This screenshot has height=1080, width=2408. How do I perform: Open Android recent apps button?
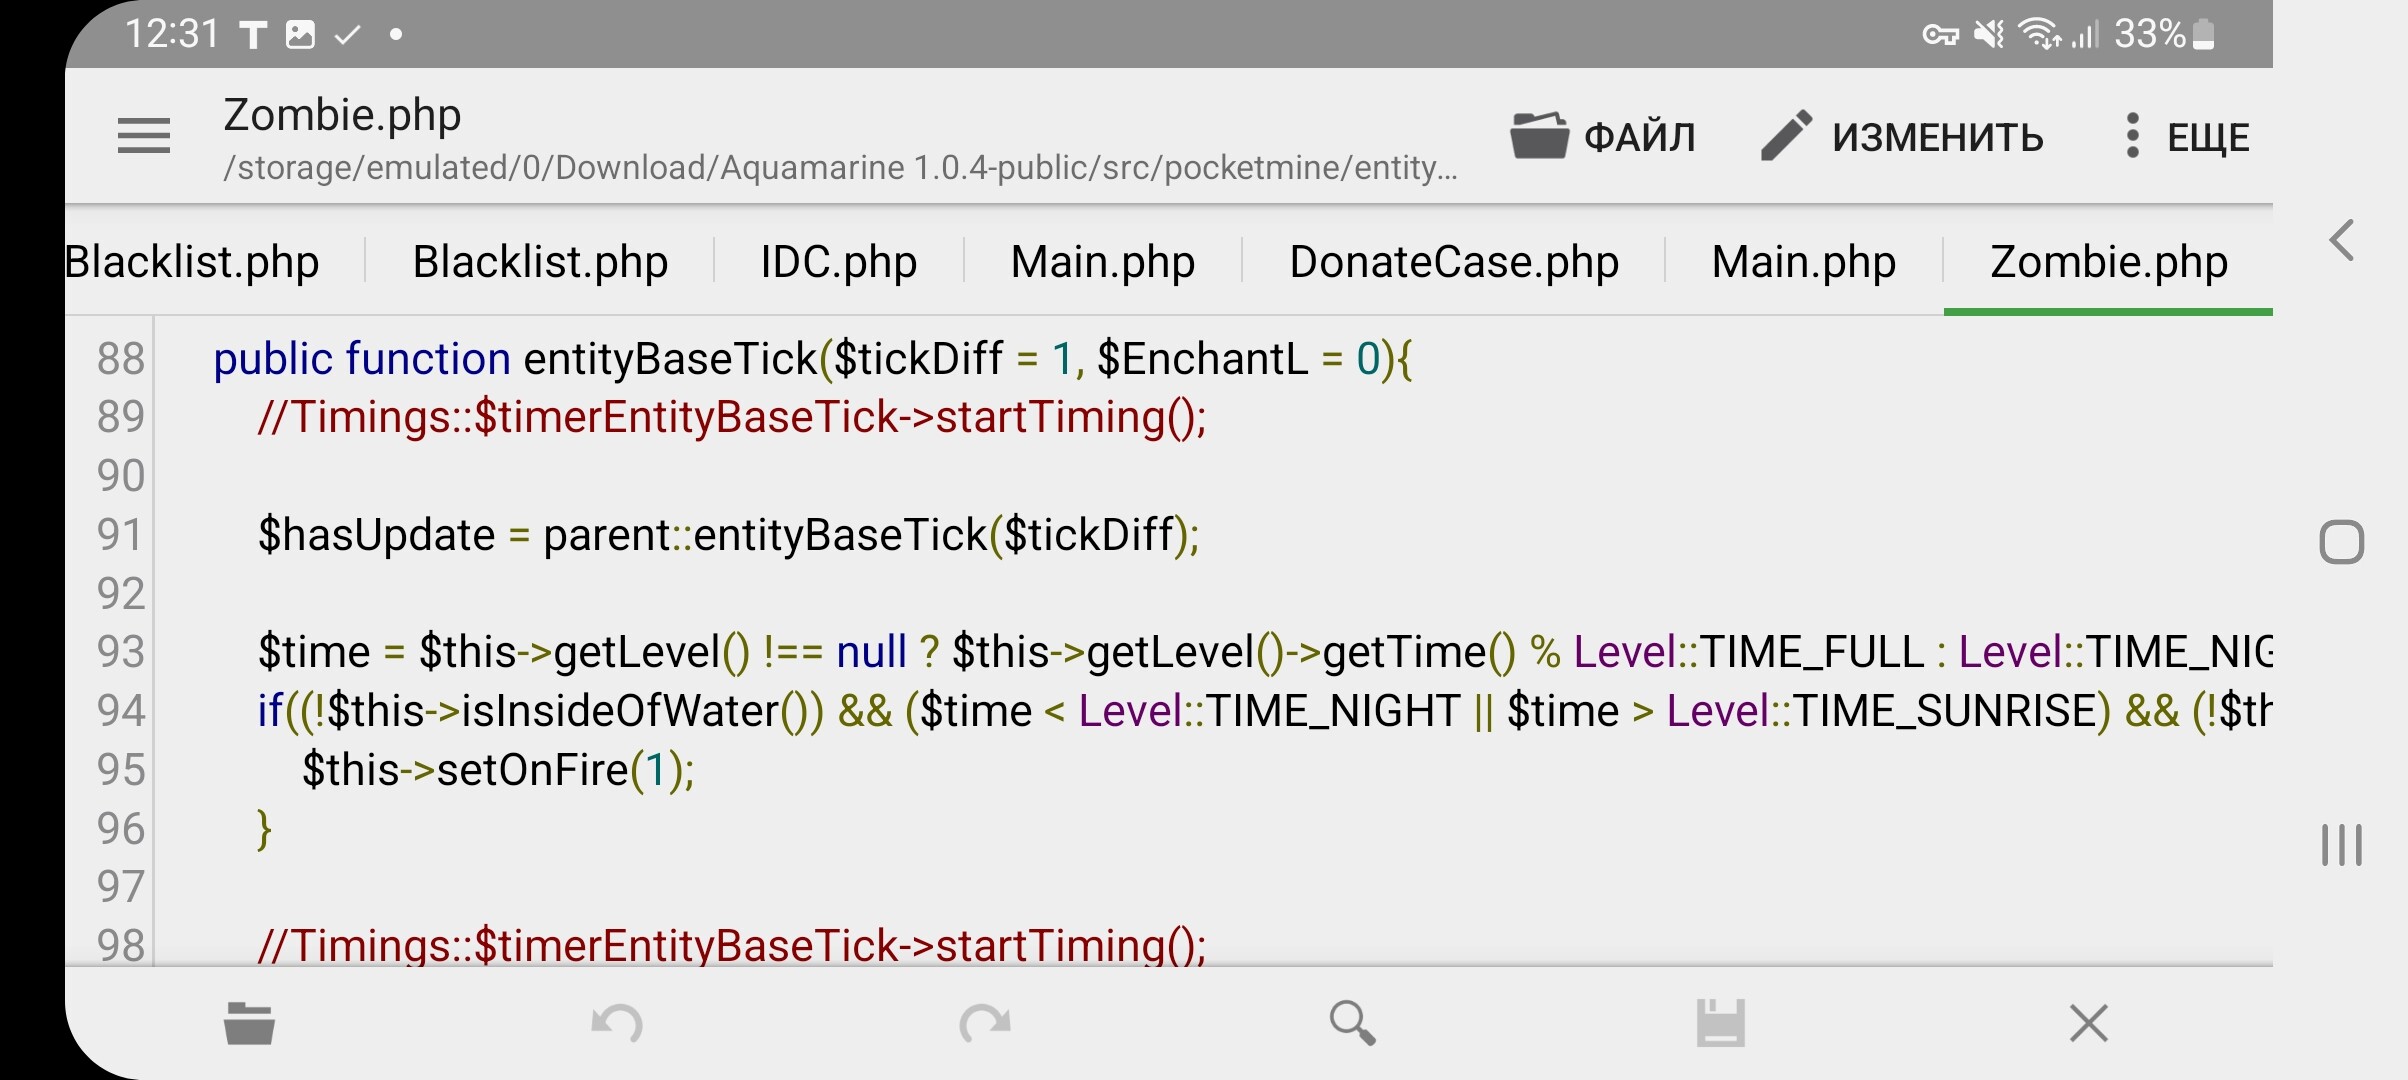point(2342,845)
